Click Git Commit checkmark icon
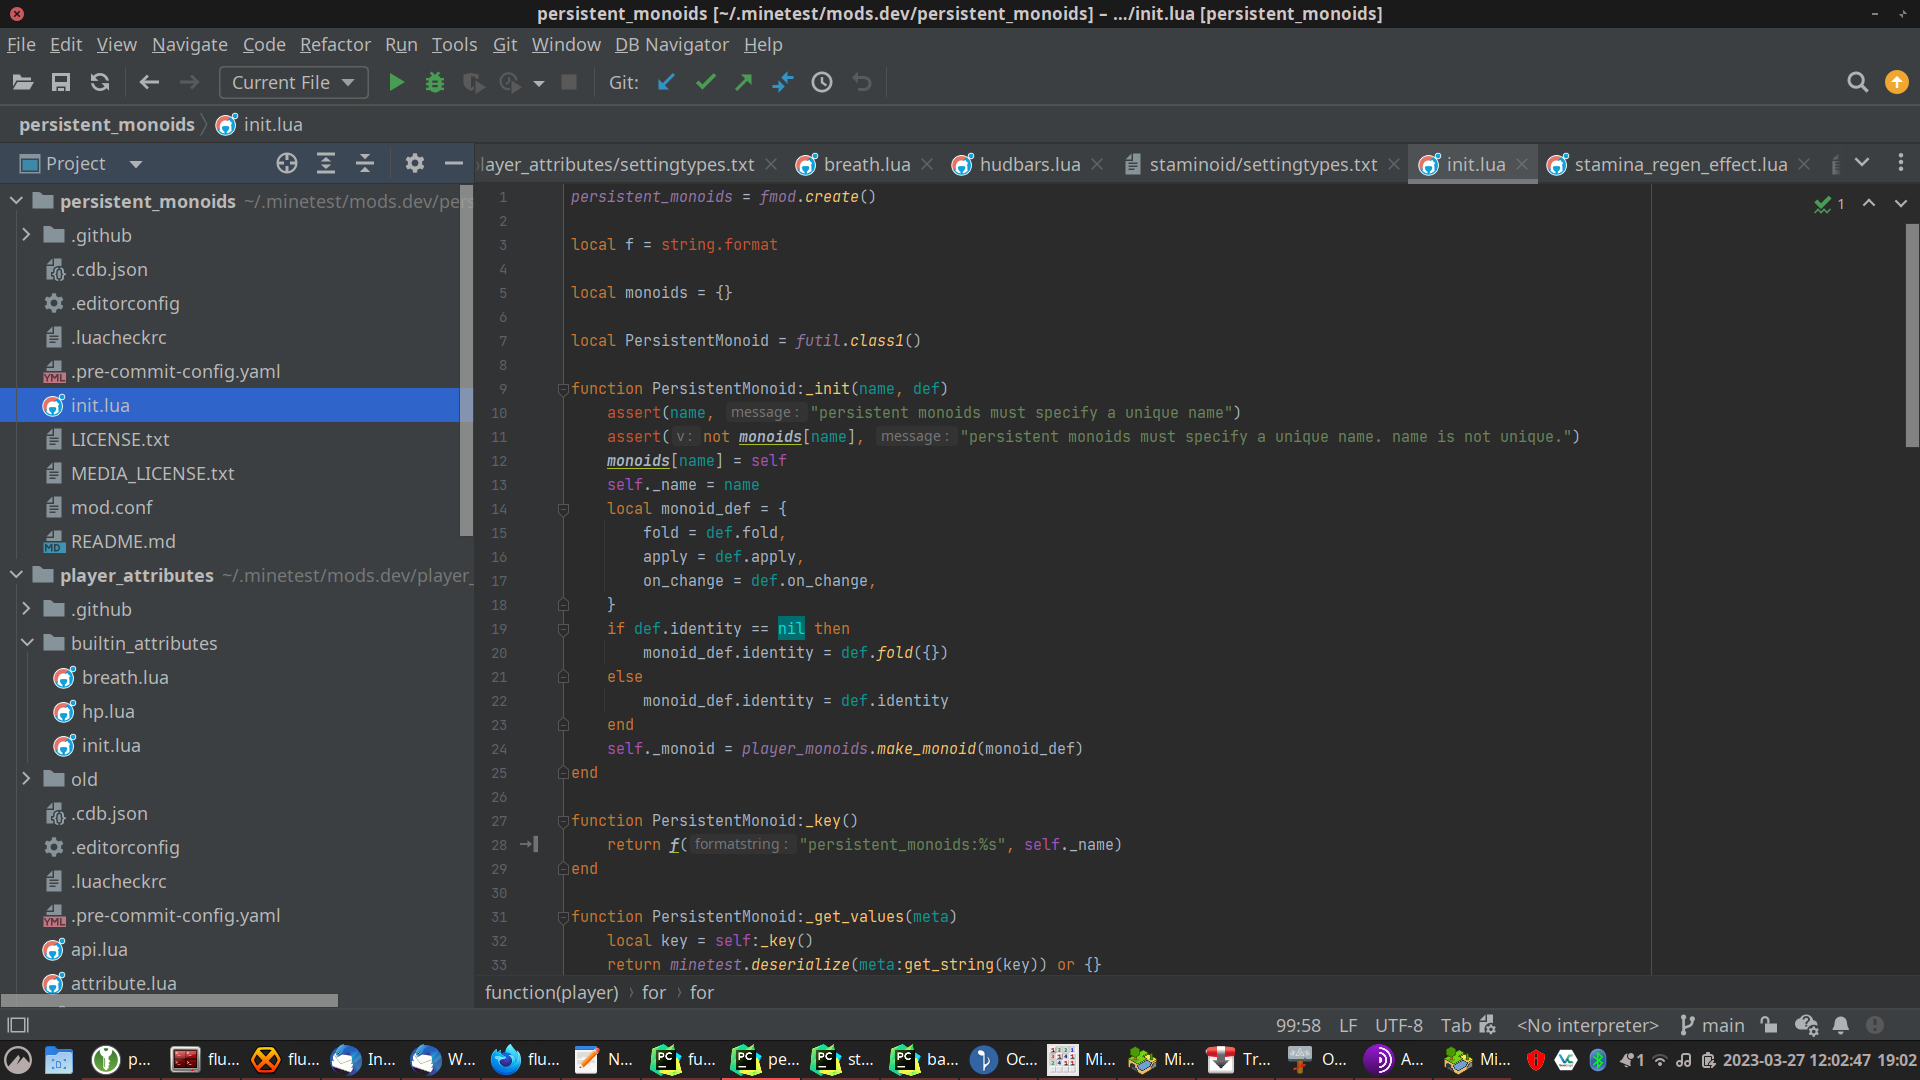 [x=705, y=83]
